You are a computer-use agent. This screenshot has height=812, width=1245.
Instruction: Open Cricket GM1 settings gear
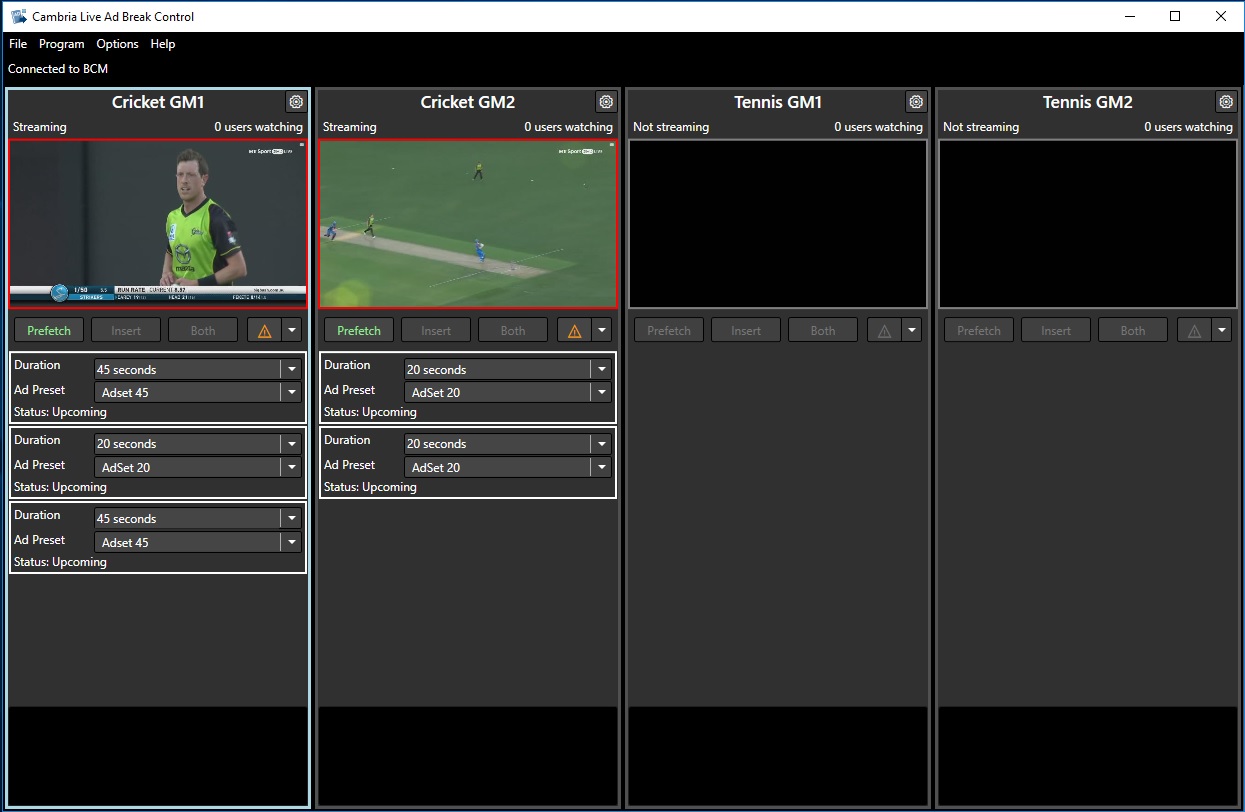(296, 102)
